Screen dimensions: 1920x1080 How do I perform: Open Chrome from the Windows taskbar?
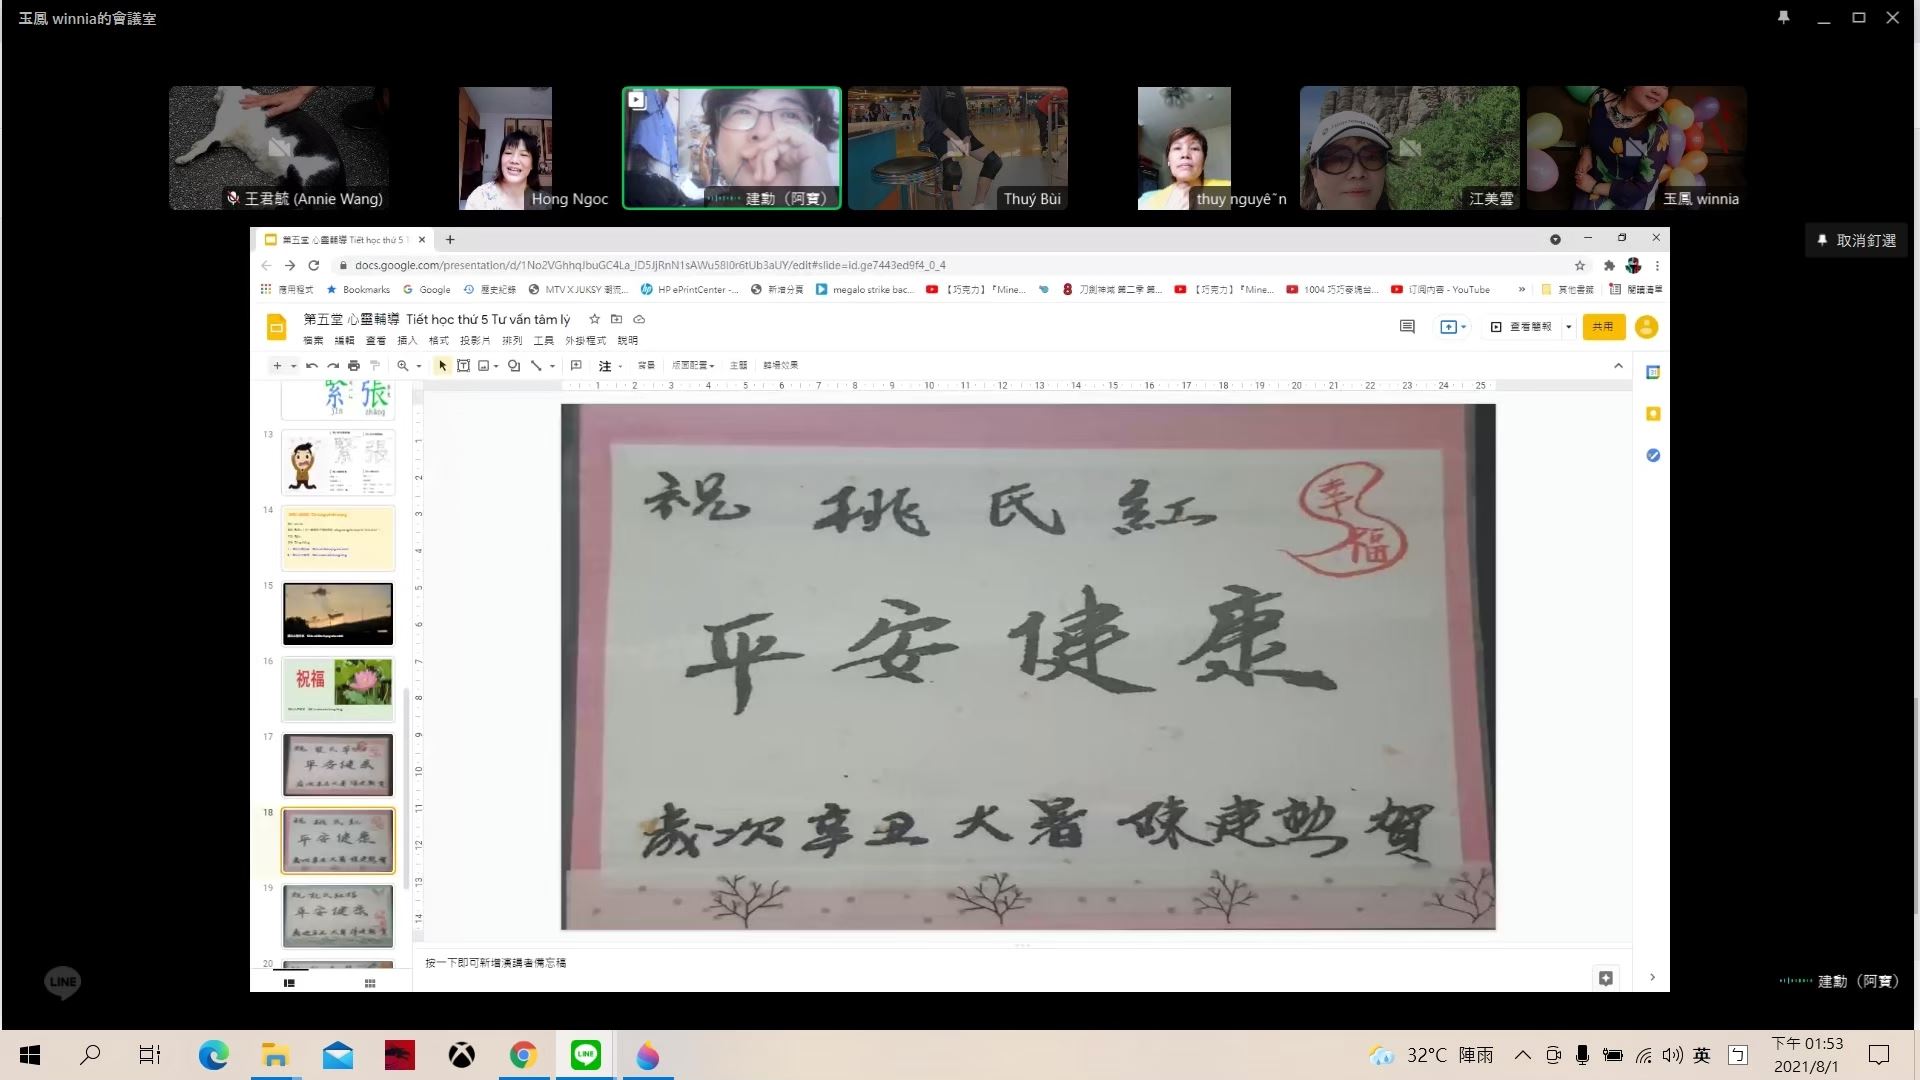pos(523,1055)
